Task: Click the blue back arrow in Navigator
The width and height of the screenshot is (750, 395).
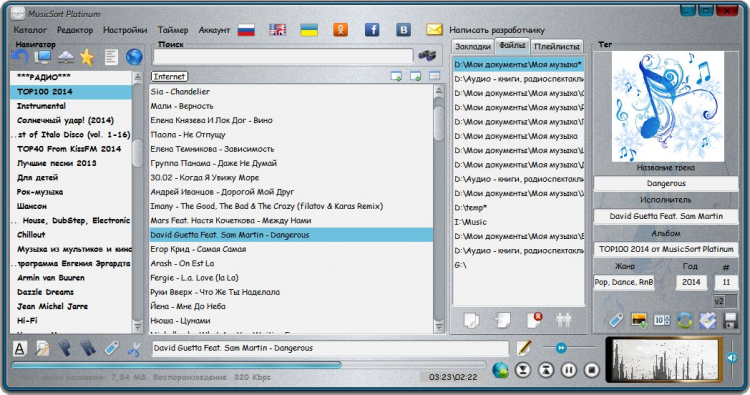Action: tap(20, 58)
